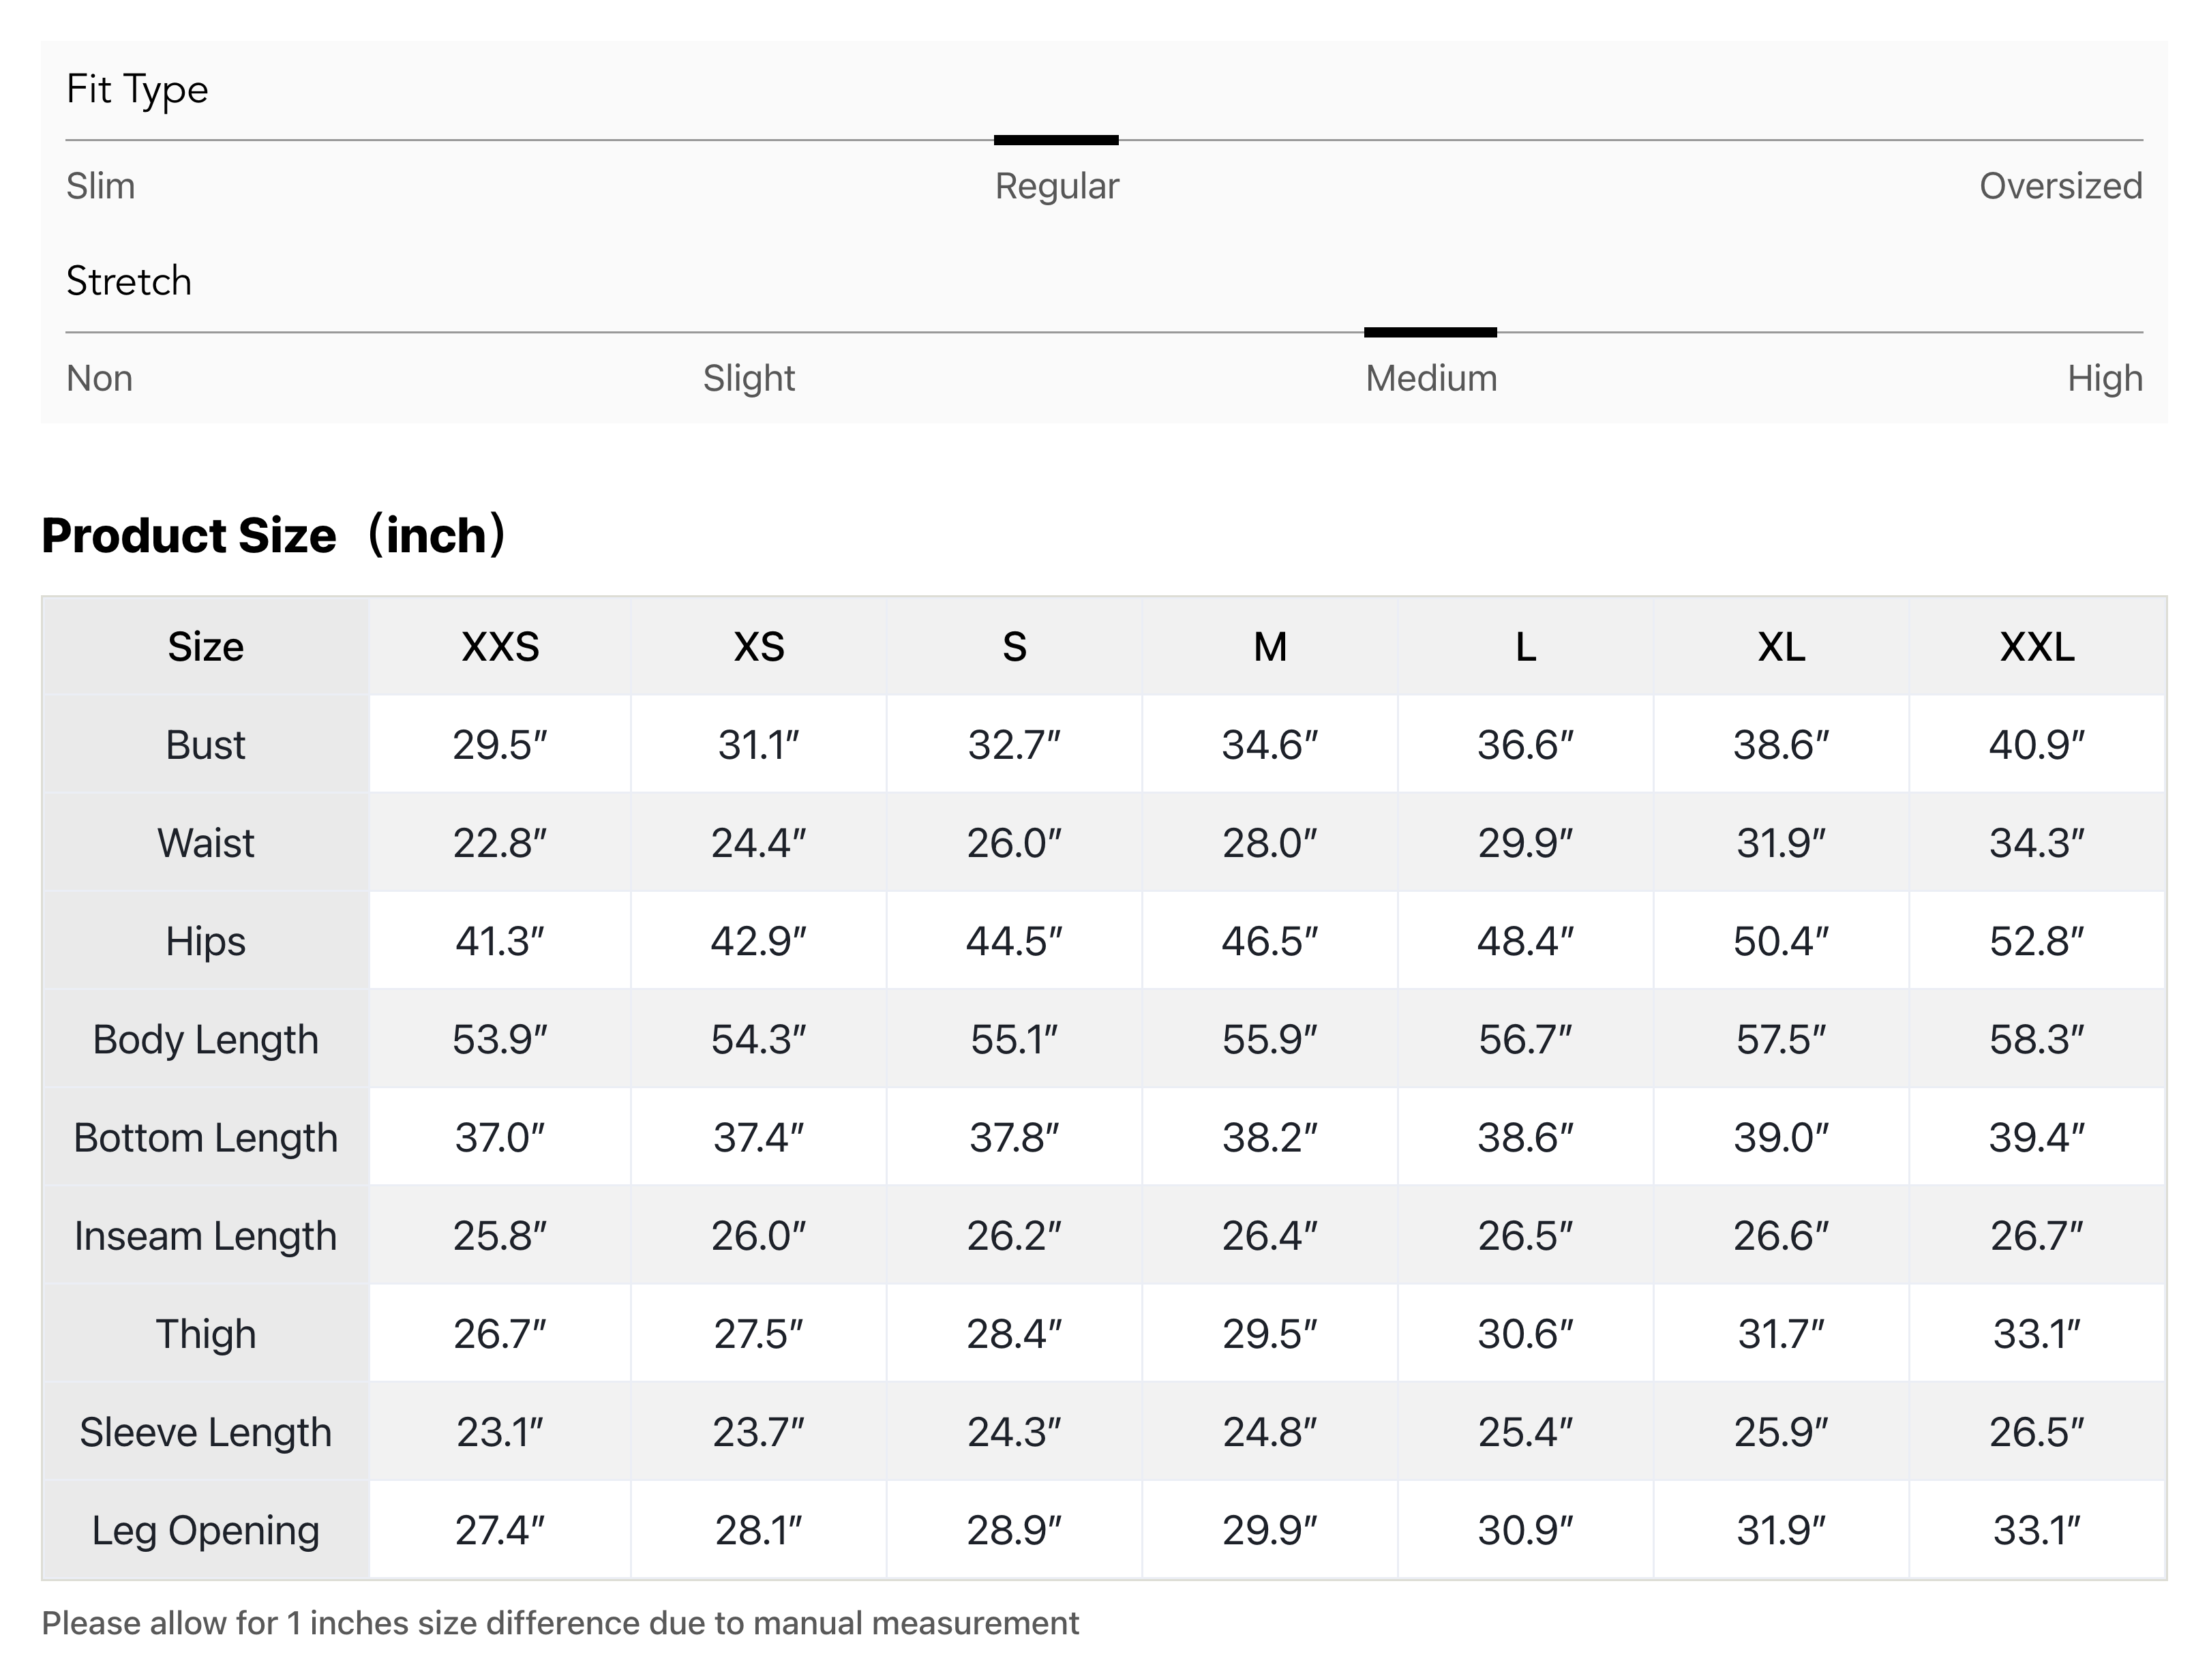Select the Hips row label

click(x=205, y=940)
